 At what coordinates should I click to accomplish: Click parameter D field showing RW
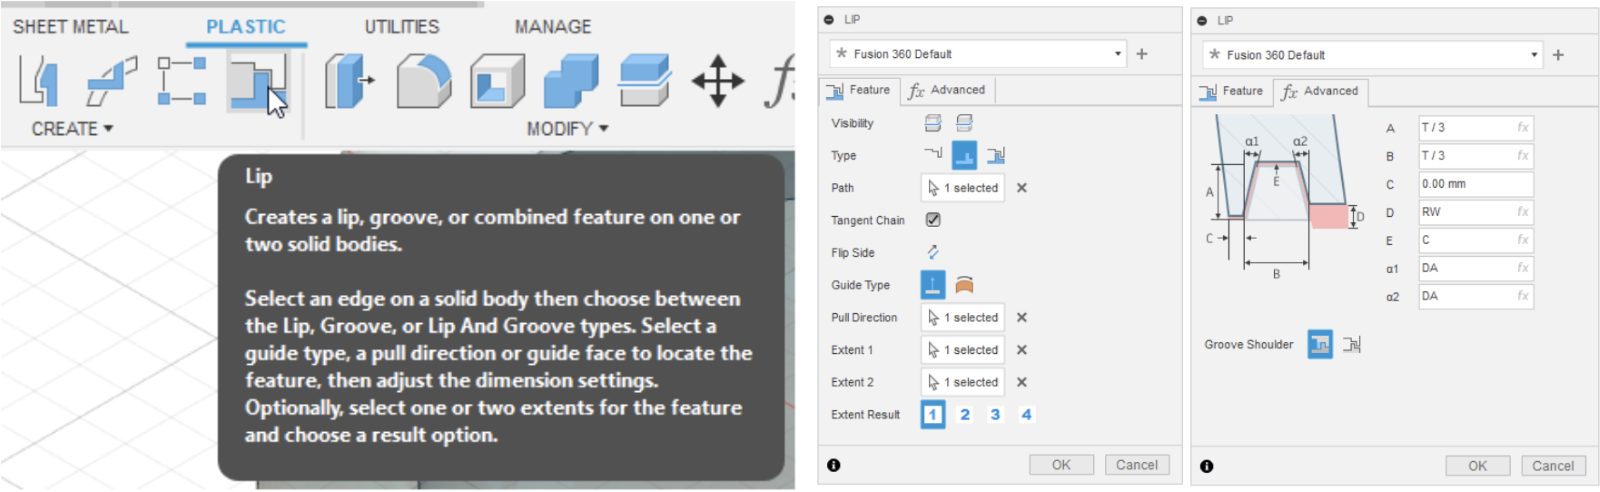[x=1476, y=212]
